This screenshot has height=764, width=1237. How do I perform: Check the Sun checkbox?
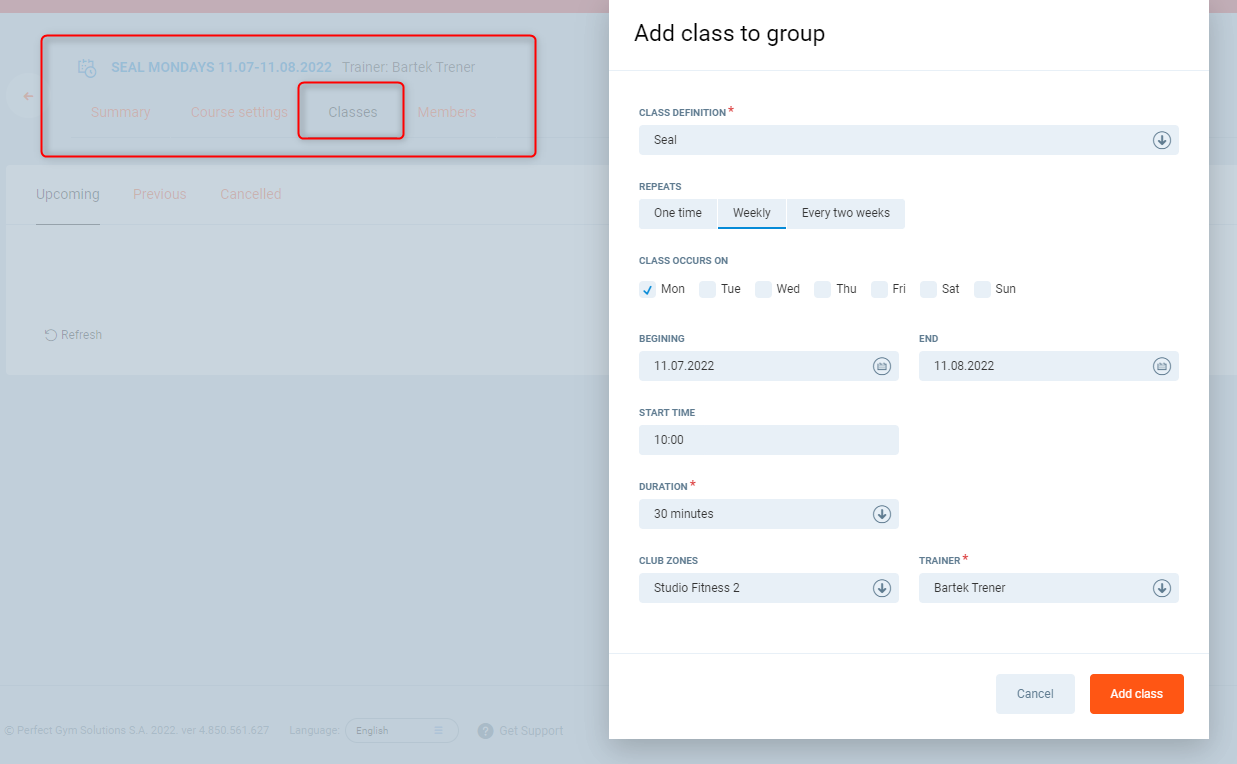click(x=982, y=289)
